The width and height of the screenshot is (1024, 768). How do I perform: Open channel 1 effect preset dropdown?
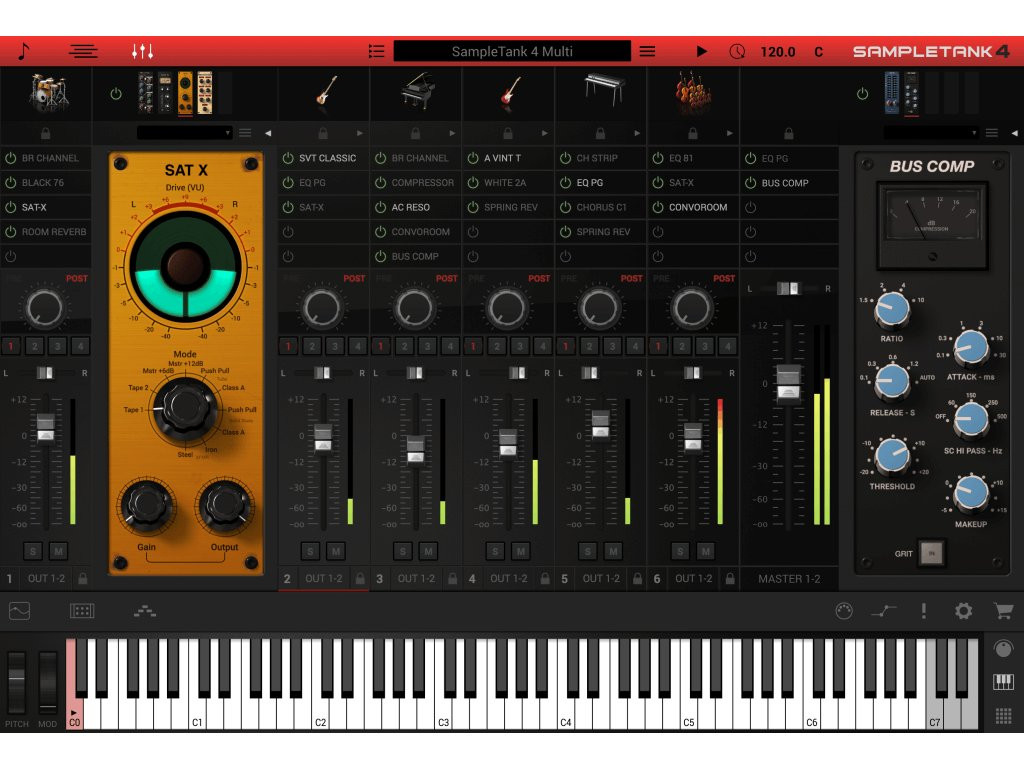click(x=185, y=132)
